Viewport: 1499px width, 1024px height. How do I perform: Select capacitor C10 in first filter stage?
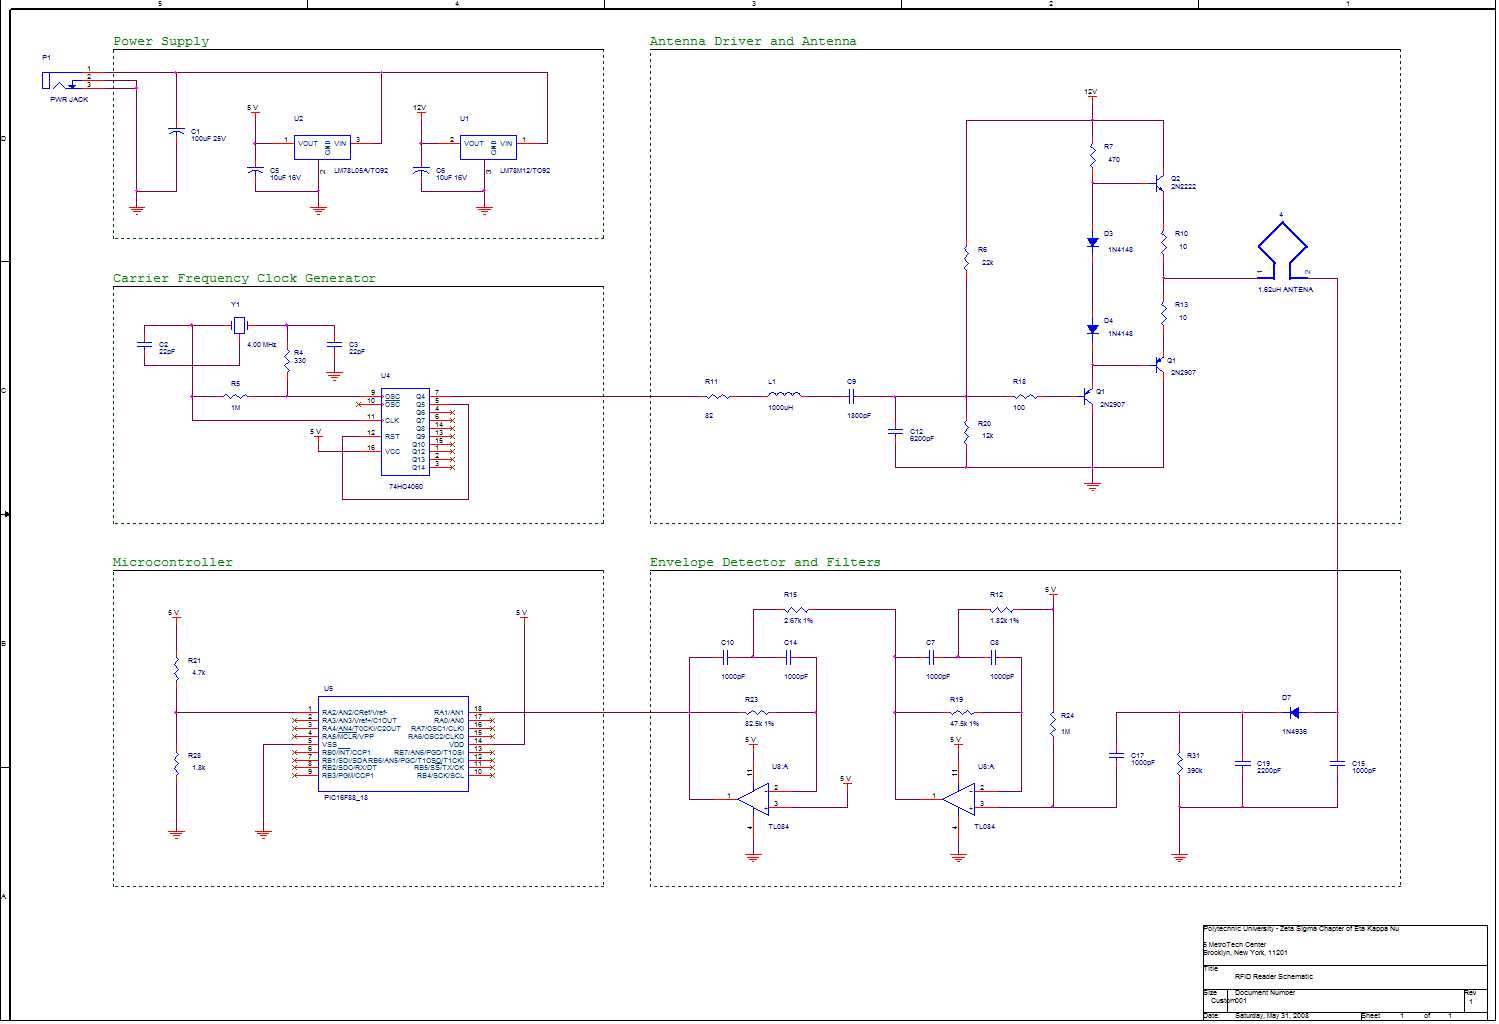tap(727, 657)
